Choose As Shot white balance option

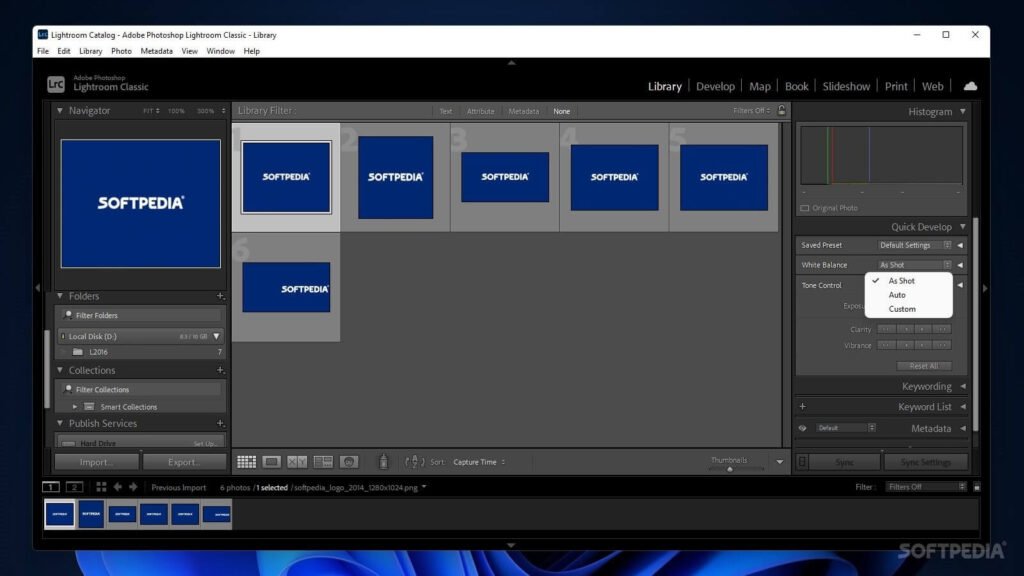(901, 281)
